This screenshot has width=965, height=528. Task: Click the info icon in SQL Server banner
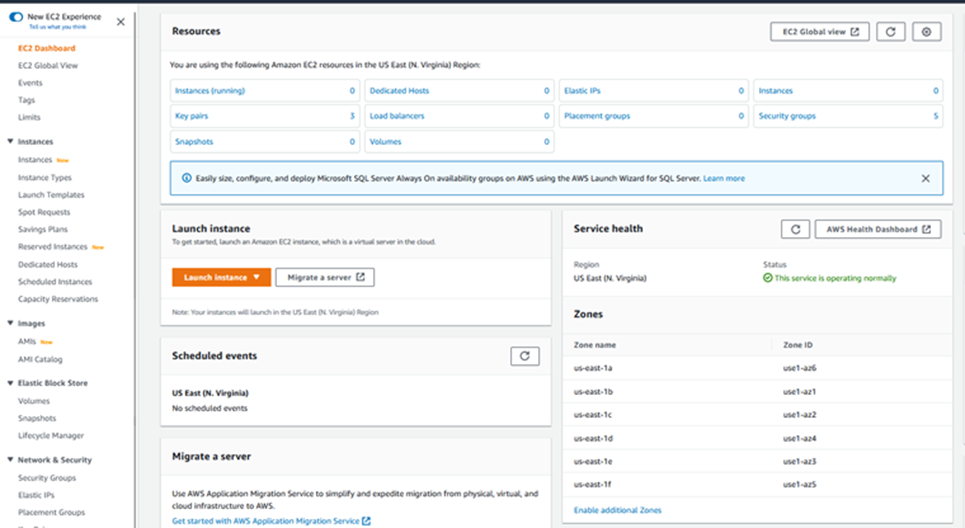[186, 178]
